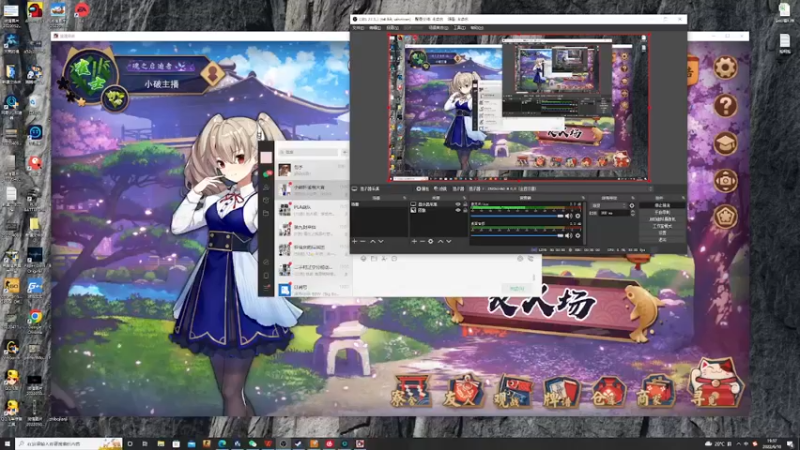Remove selected scene with minus icon
This screenshot has width=800, height=450.
pos(363,241)
